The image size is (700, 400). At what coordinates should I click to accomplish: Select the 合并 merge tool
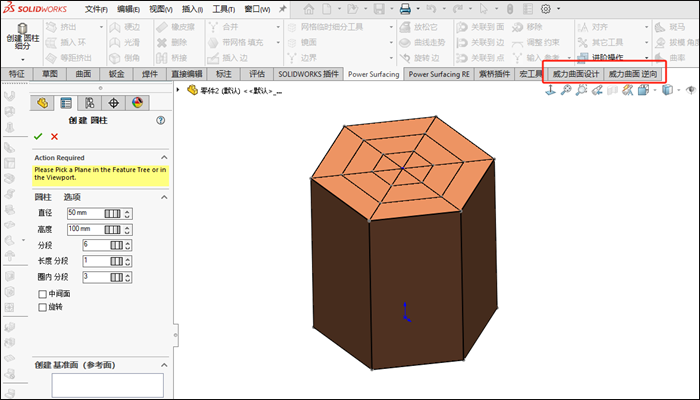223,27
